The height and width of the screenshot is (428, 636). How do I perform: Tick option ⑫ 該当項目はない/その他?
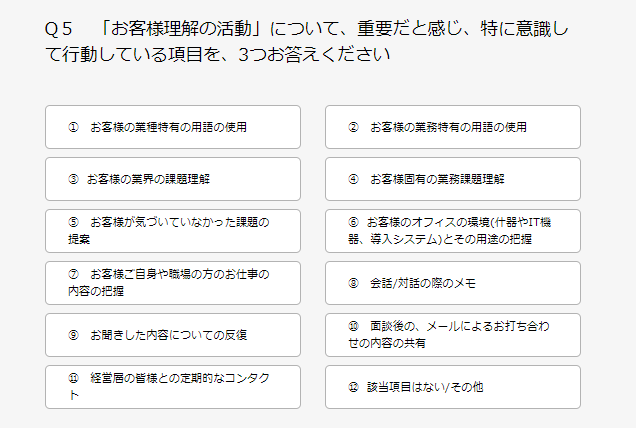coord(453,387)
